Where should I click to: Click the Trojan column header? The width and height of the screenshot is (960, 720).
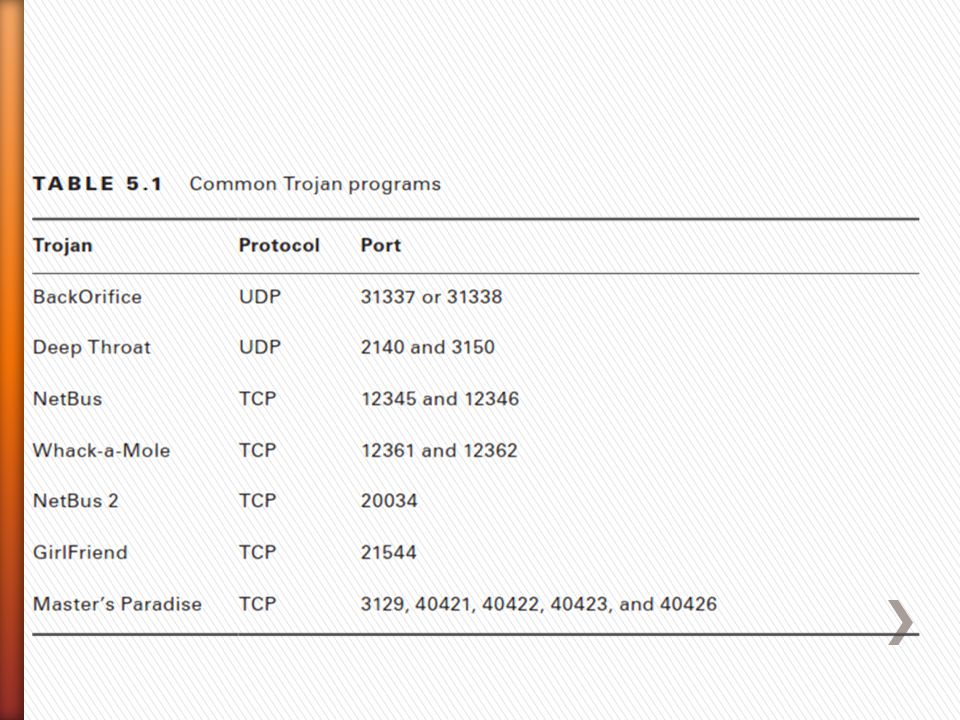click(x=62, y=246)
